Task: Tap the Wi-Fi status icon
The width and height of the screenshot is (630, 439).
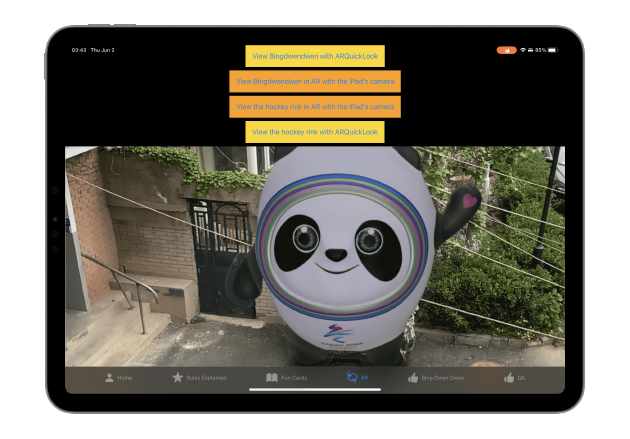Action: (523, 50)
